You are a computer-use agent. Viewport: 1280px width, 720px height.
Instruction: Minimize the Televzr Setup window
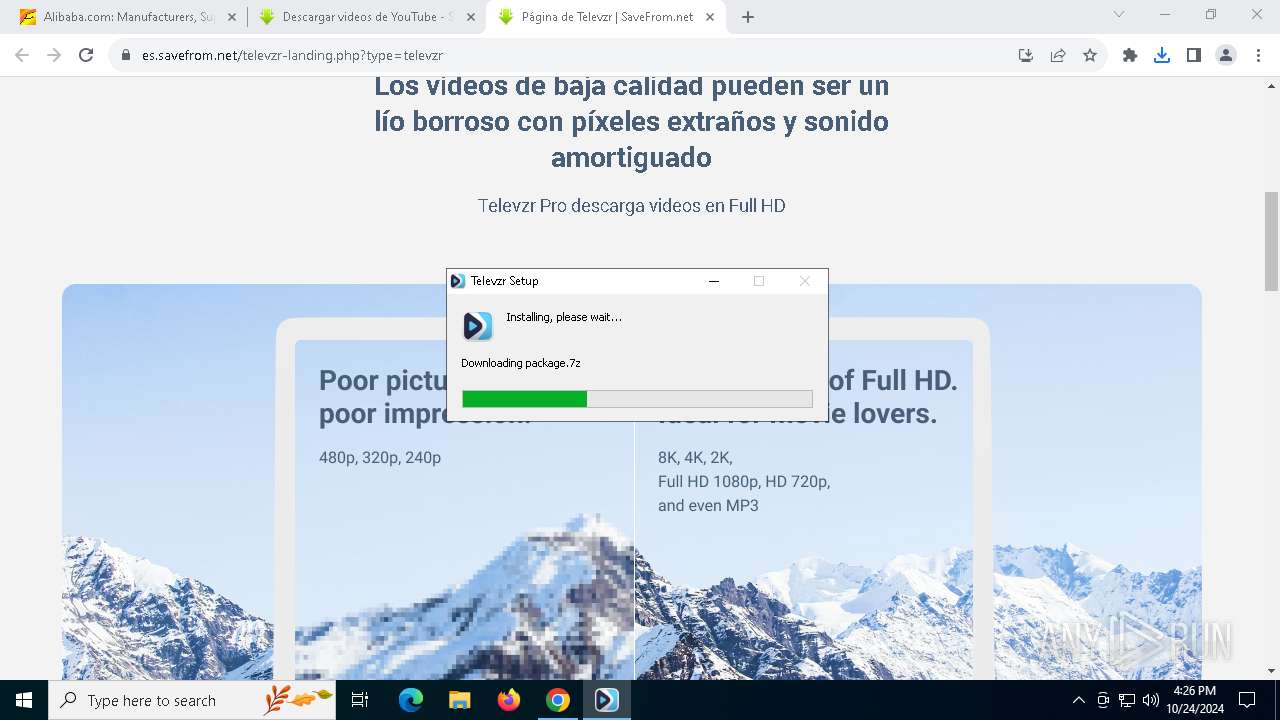714,281
